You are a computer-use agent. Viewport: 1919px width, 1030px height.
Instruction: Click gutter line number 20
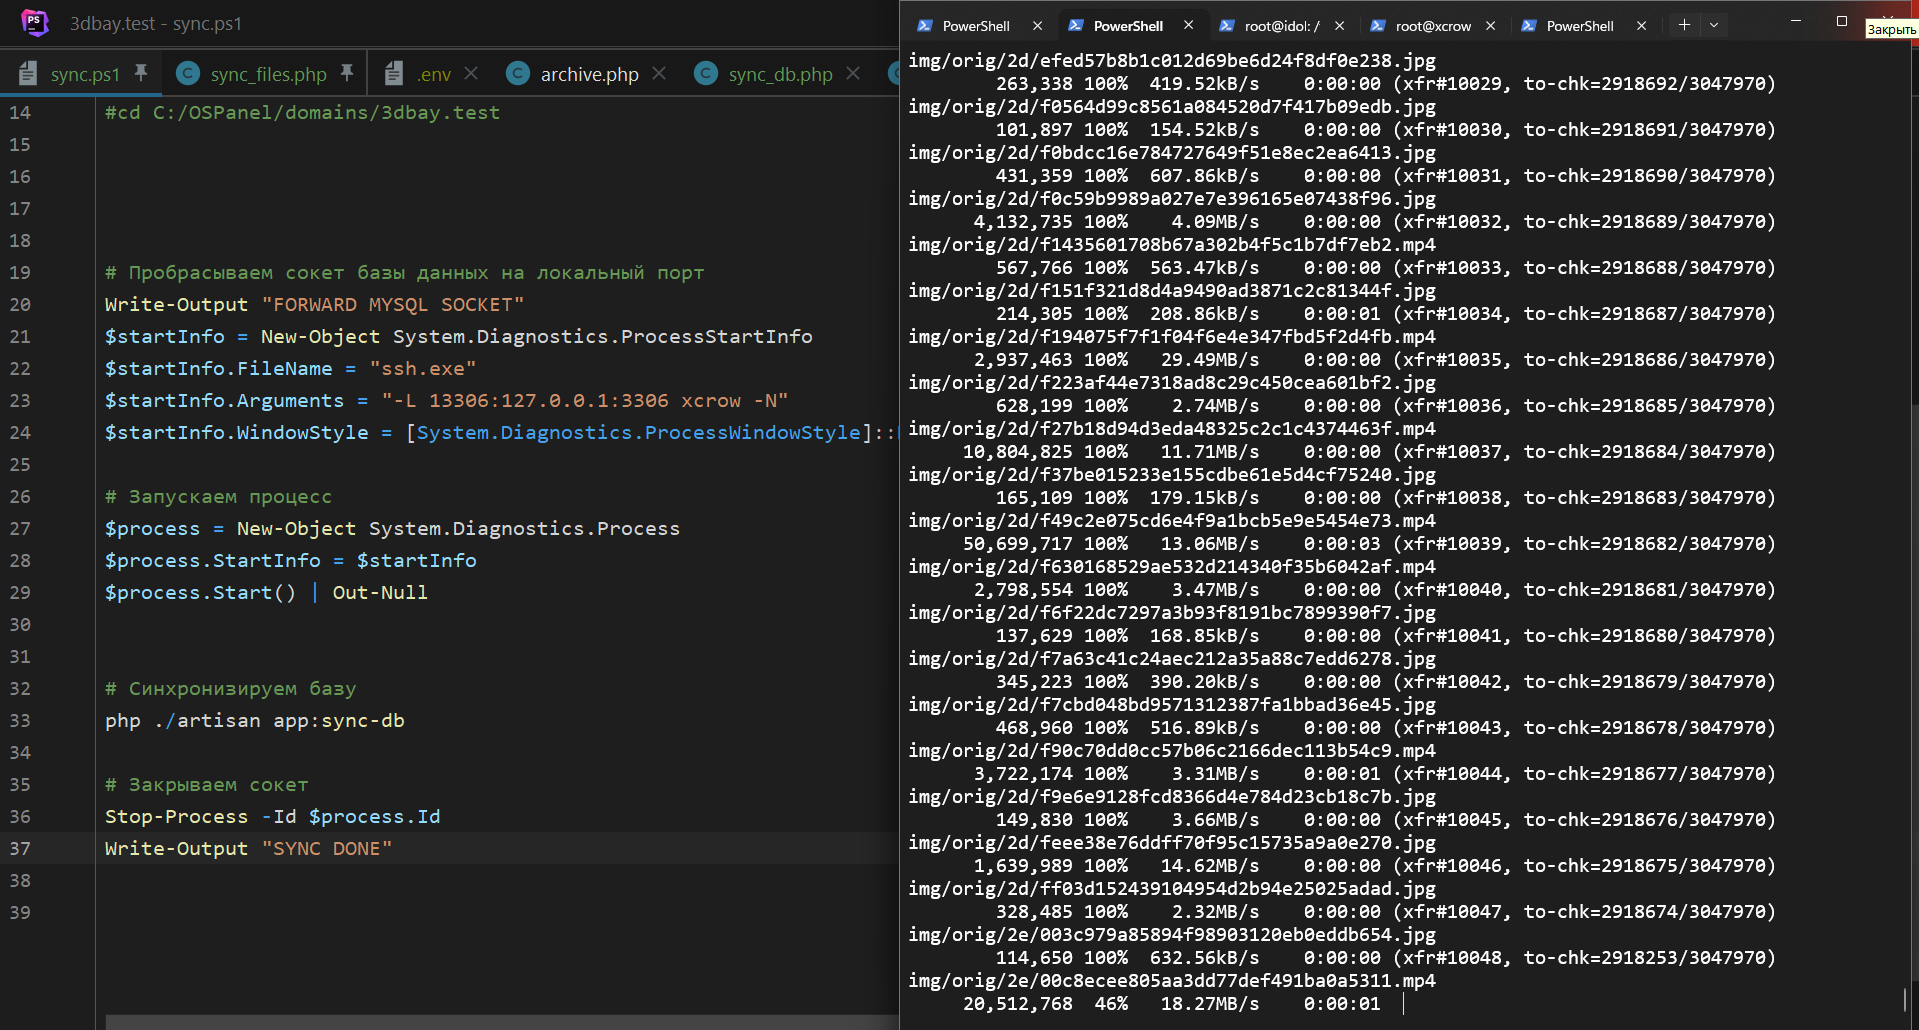click(x=20, y=304)
